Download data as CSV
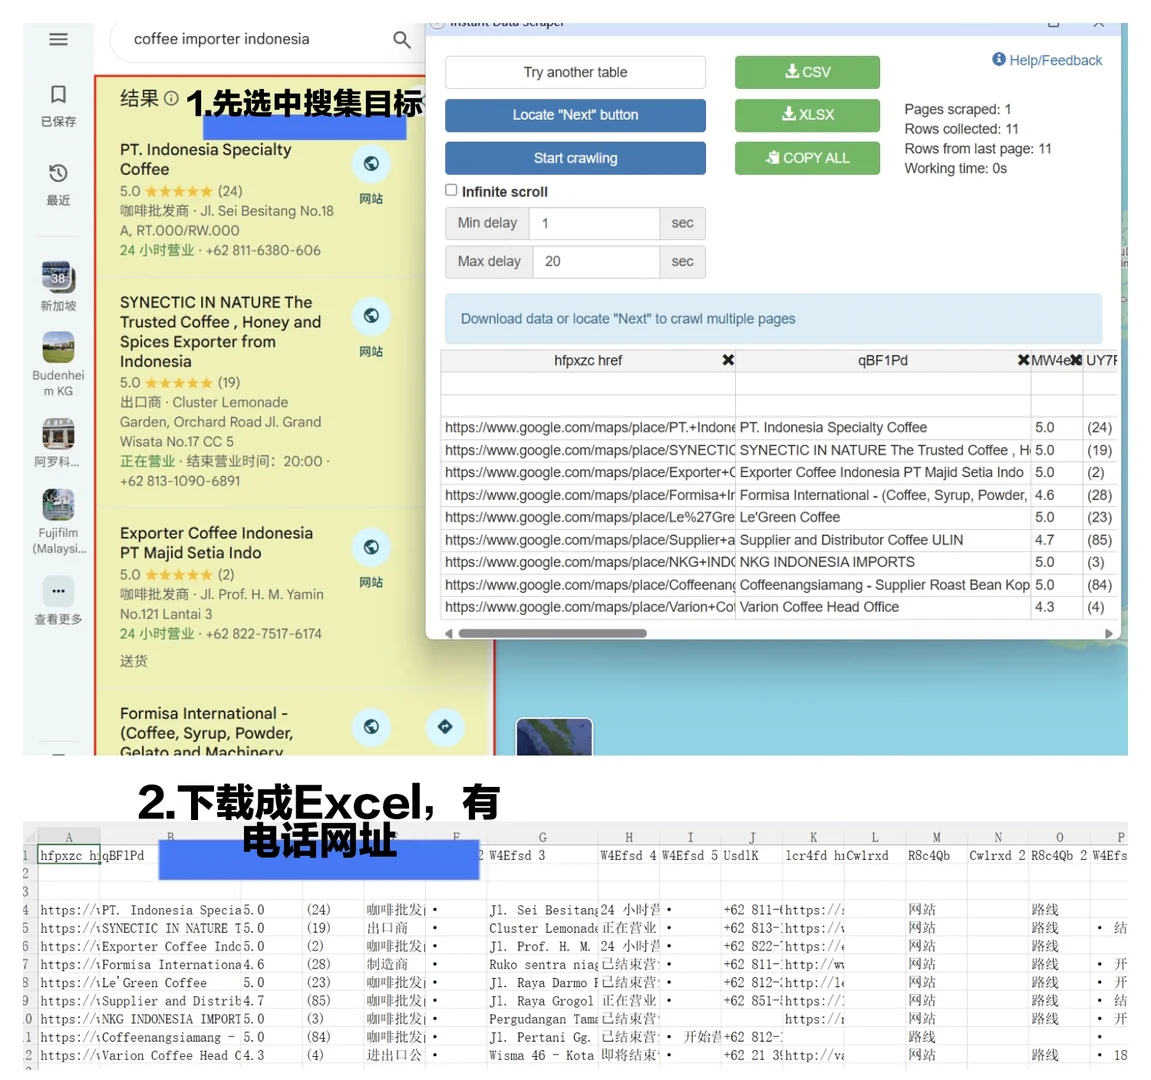The width and height of the screenshot is (1151, 1080). coord(807,72)
